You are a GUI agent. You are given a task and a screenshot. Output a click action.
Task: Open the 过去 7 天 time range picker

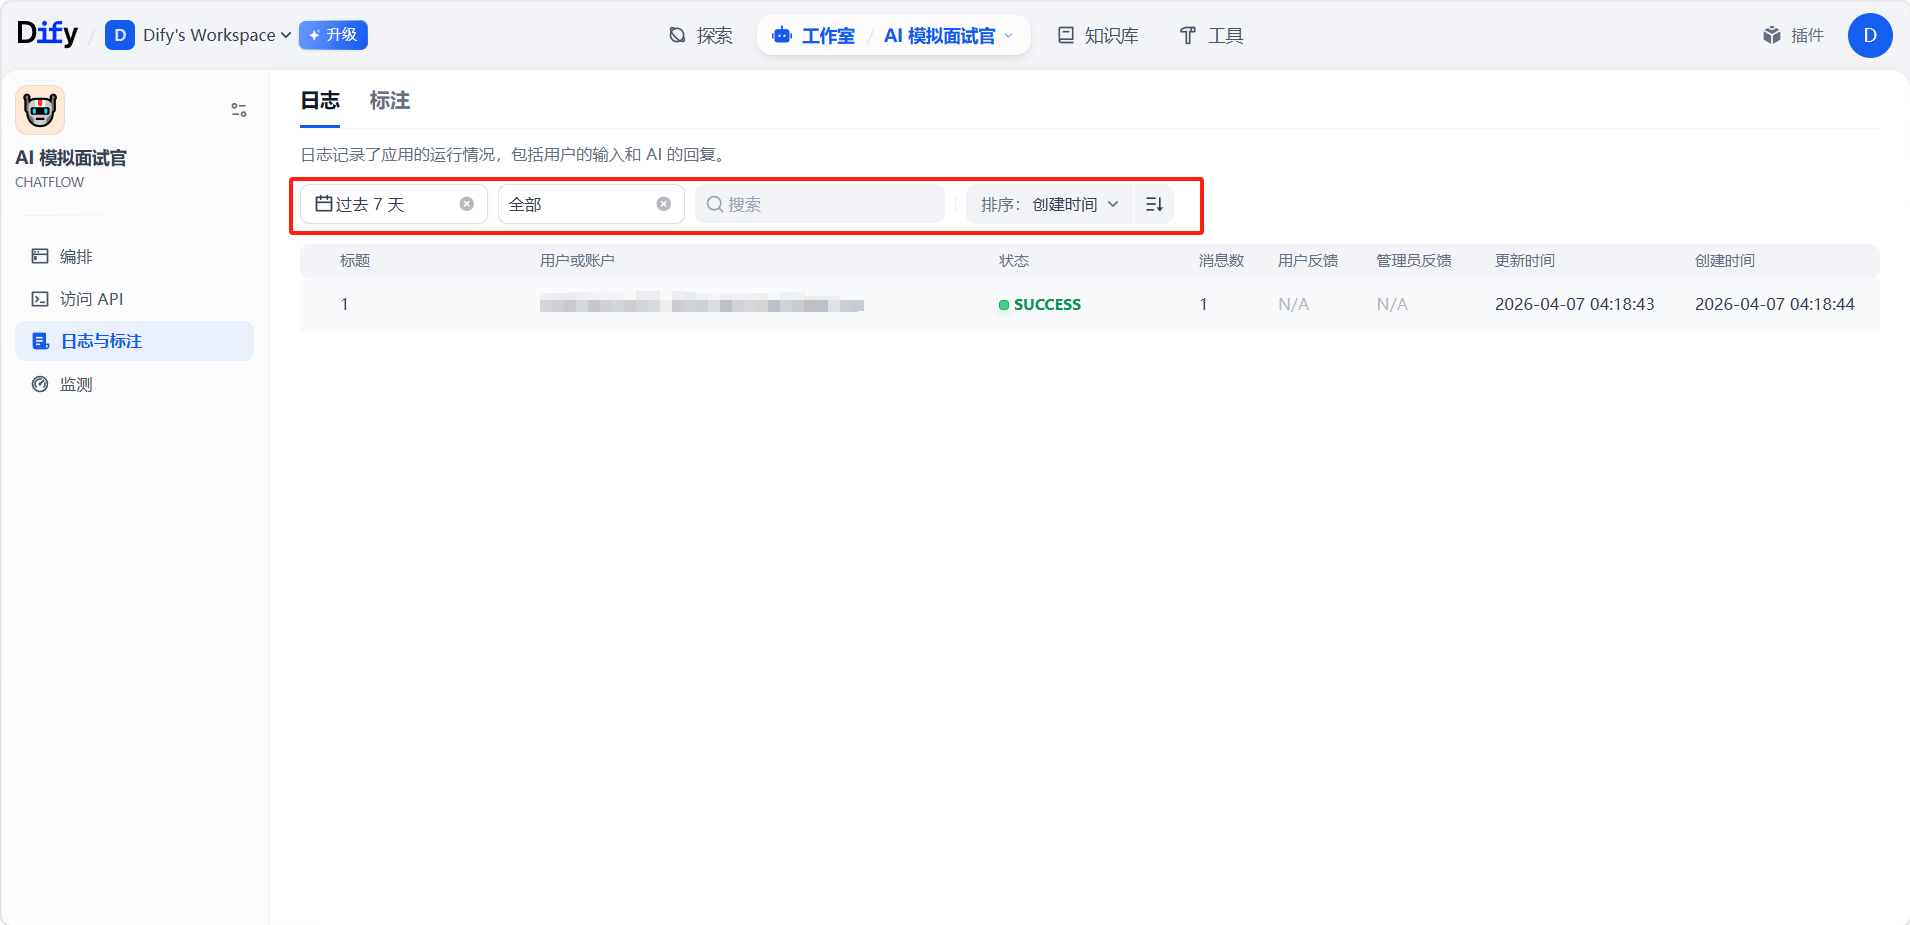(380, 204)
